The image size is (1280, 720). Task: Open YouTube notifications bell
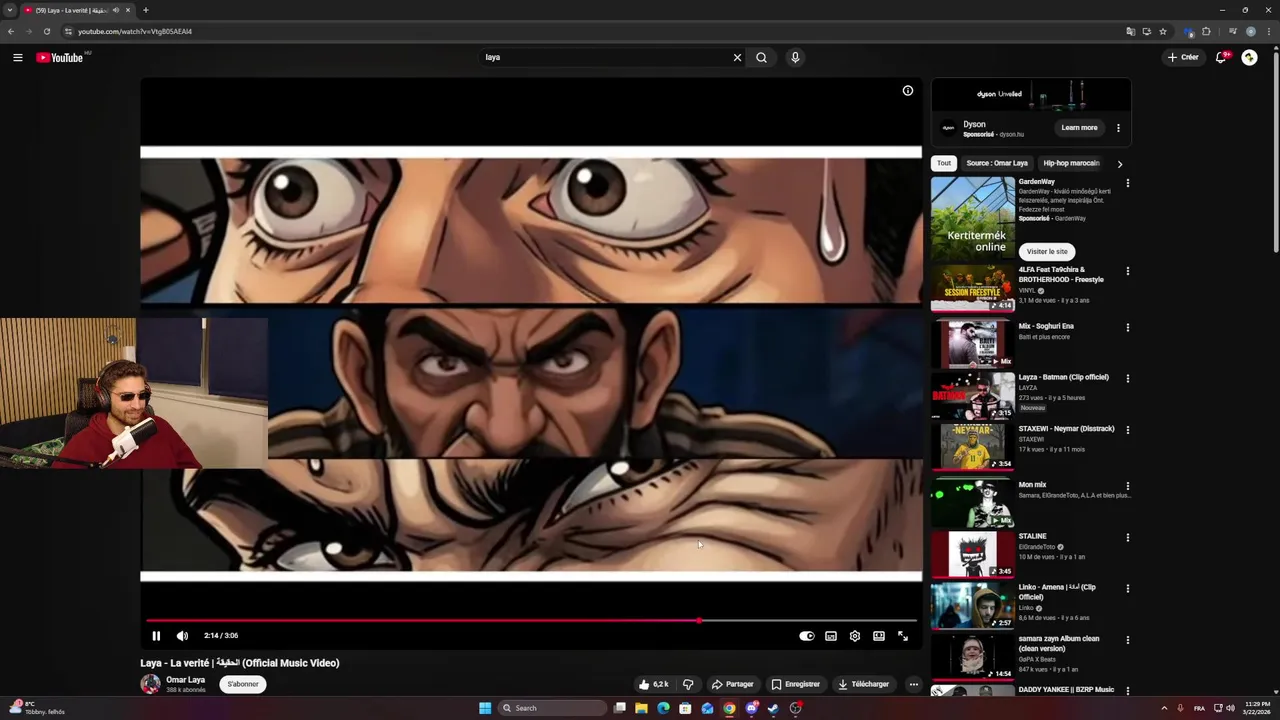tap(1220, 57)
